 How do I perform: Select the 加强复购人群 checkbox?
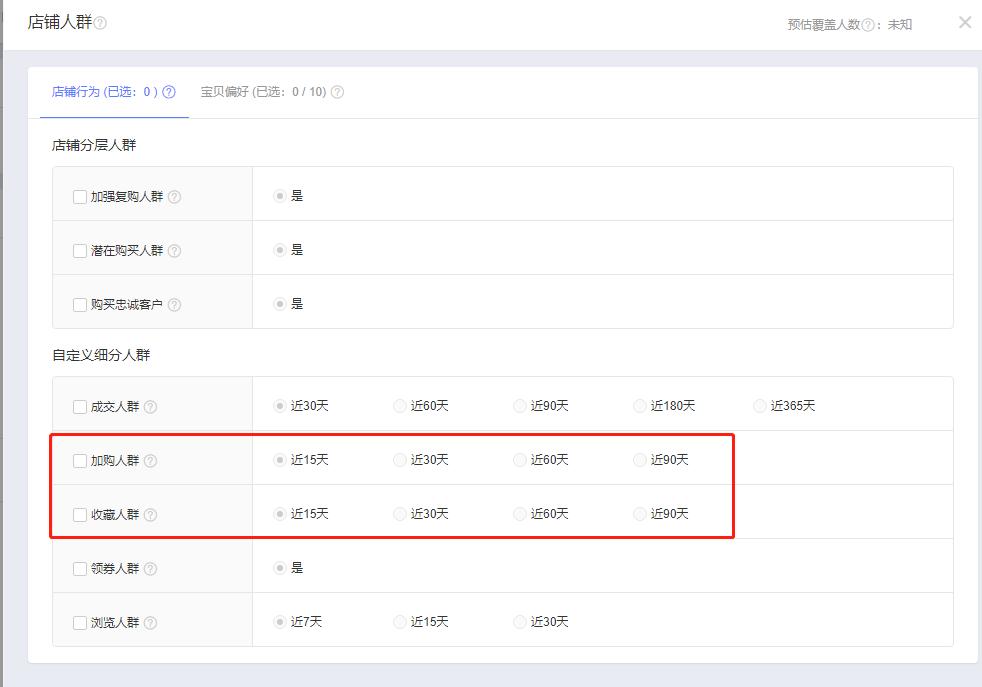tap(80, 197)
